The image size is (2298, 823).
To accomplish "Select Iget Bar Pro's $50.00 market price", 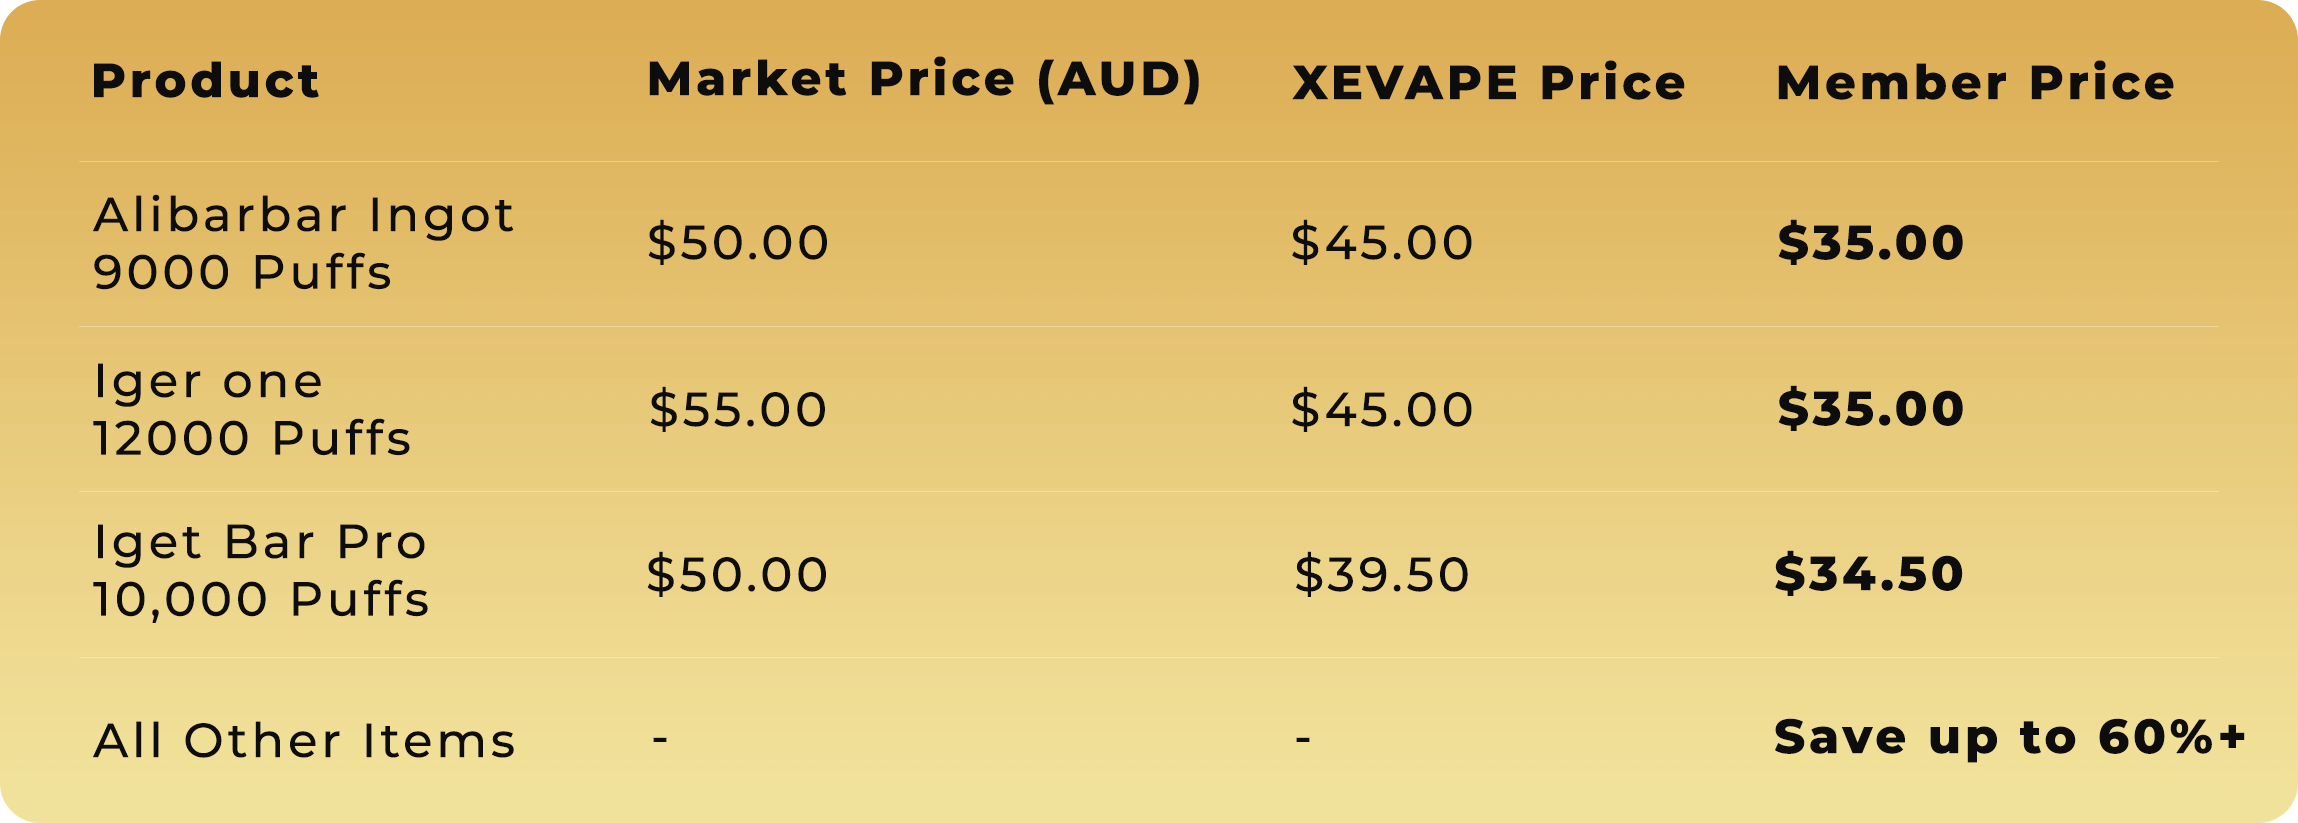I will pos(737,574).
